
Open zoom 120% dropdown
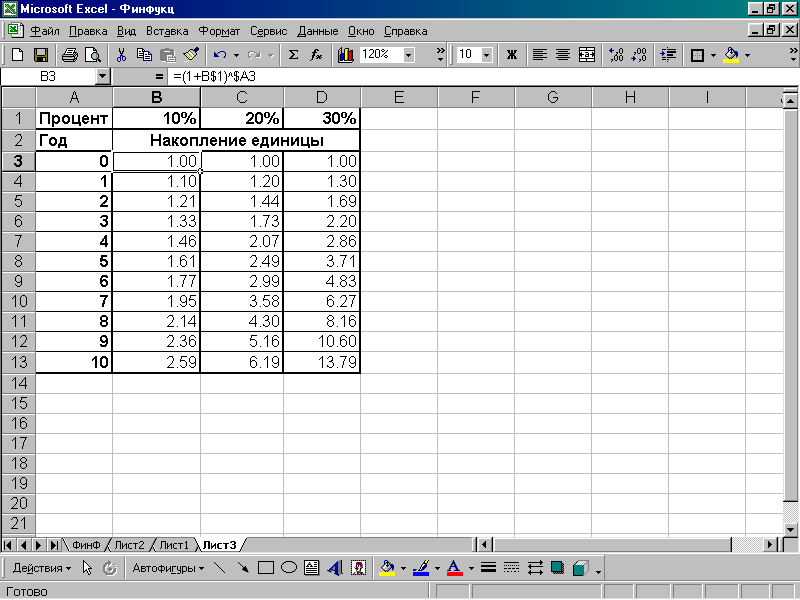tap(409, 55)
